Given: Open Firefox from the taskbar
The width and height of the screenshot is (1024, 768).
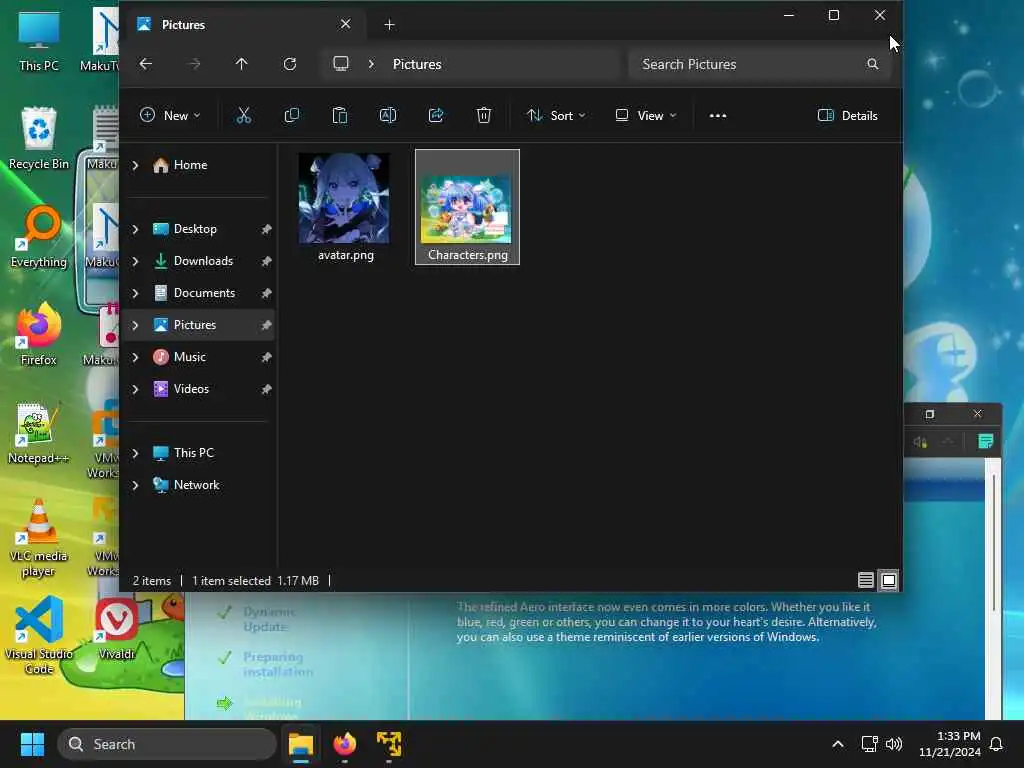Looking at the screenshot, I should click(x=345, y=744).
